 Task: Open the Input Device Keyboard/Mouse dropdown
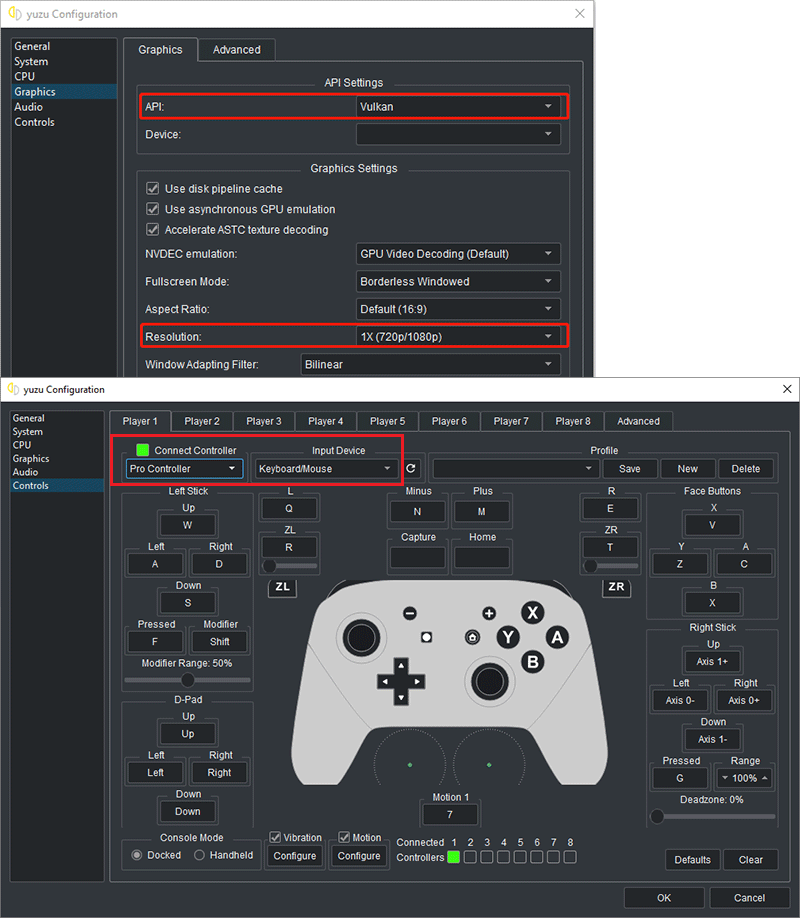(326, 468)
